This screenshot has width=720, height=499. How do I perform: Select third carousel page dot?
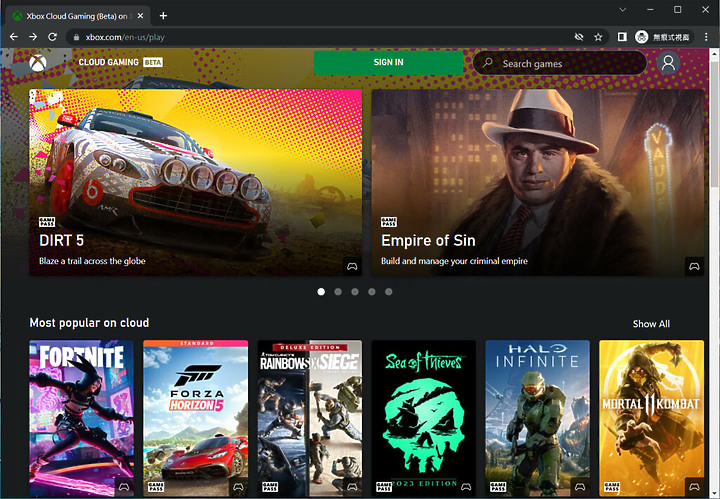point(355,292)
